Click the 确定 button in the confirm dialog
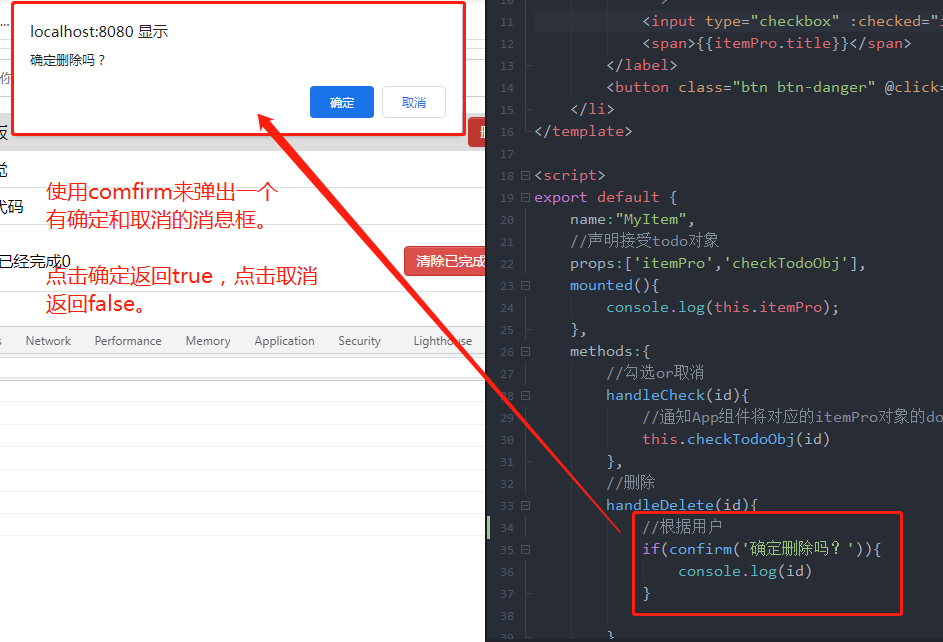The image size is (943, 642). tap(342, 102)
